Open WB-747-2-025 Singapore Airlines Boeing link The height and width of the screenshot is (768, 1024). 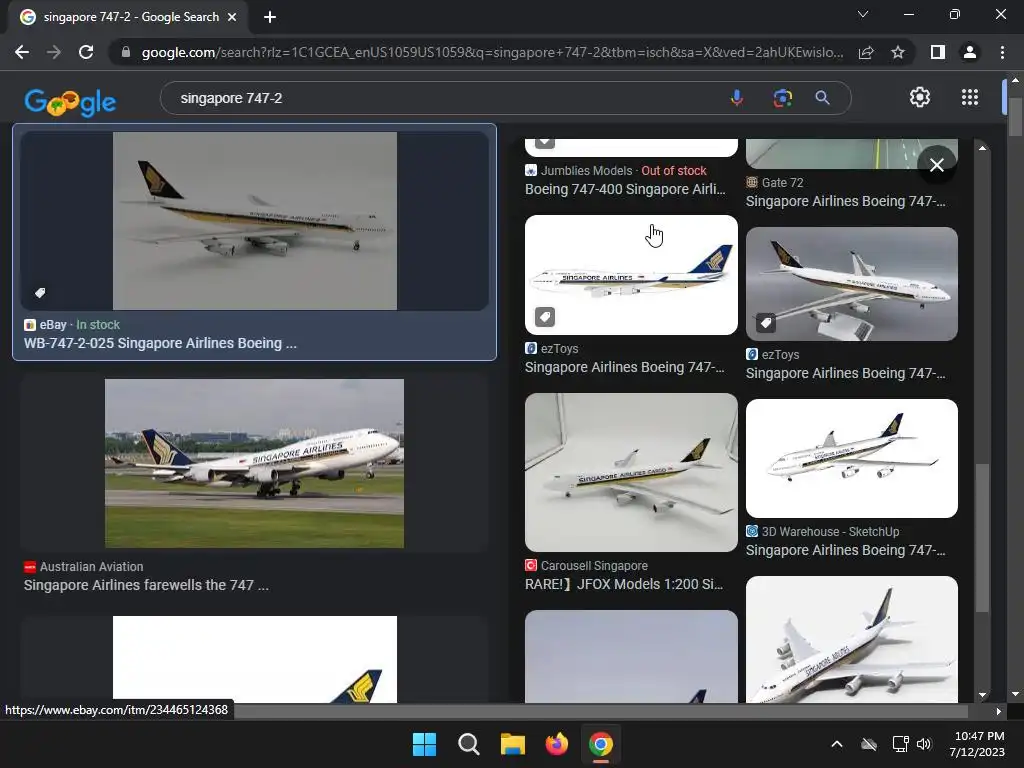160,343
